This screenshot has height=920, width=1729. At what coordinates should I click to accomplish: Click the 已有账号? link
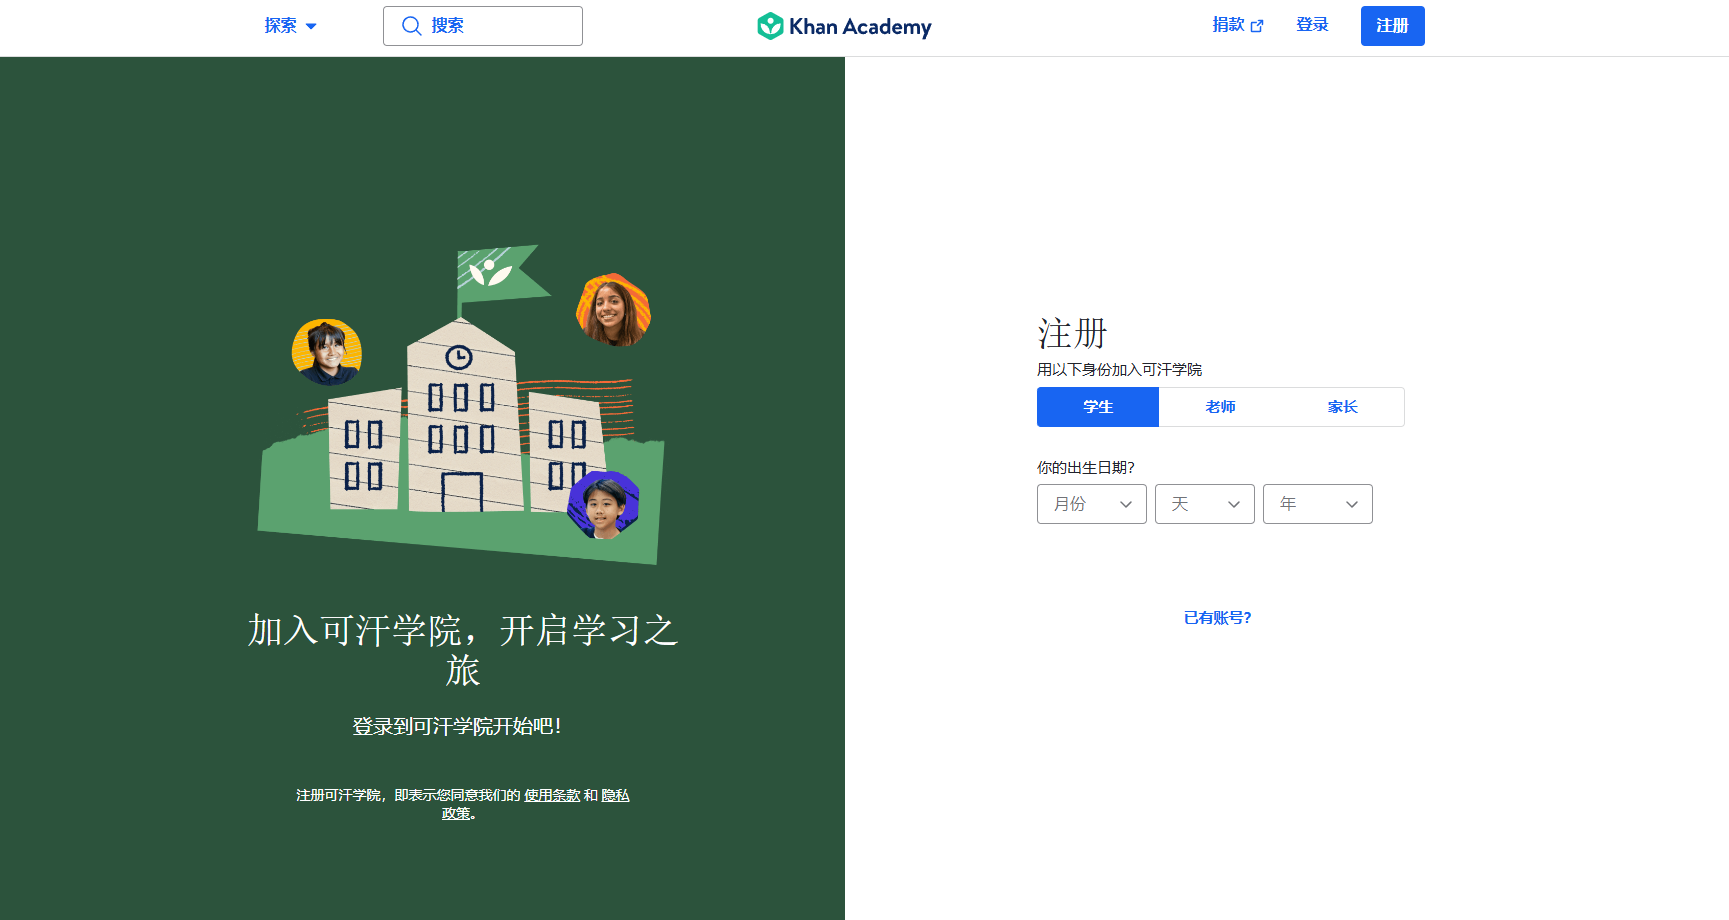coord(1218,618)
